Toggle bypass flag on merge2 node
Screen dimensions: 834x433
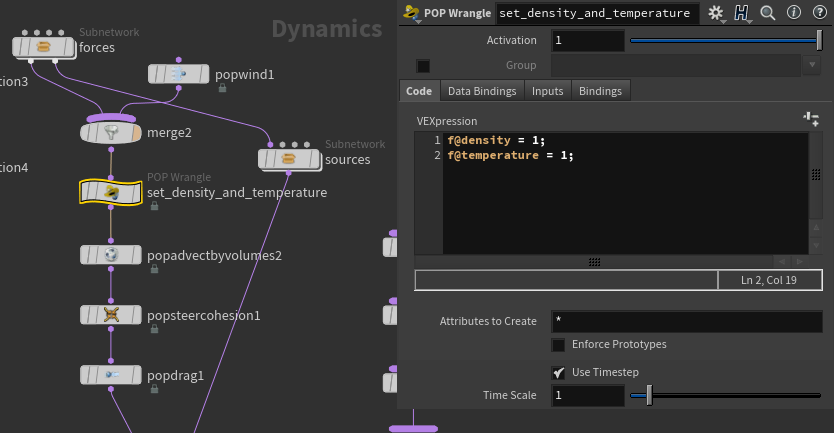coord(87,132)
